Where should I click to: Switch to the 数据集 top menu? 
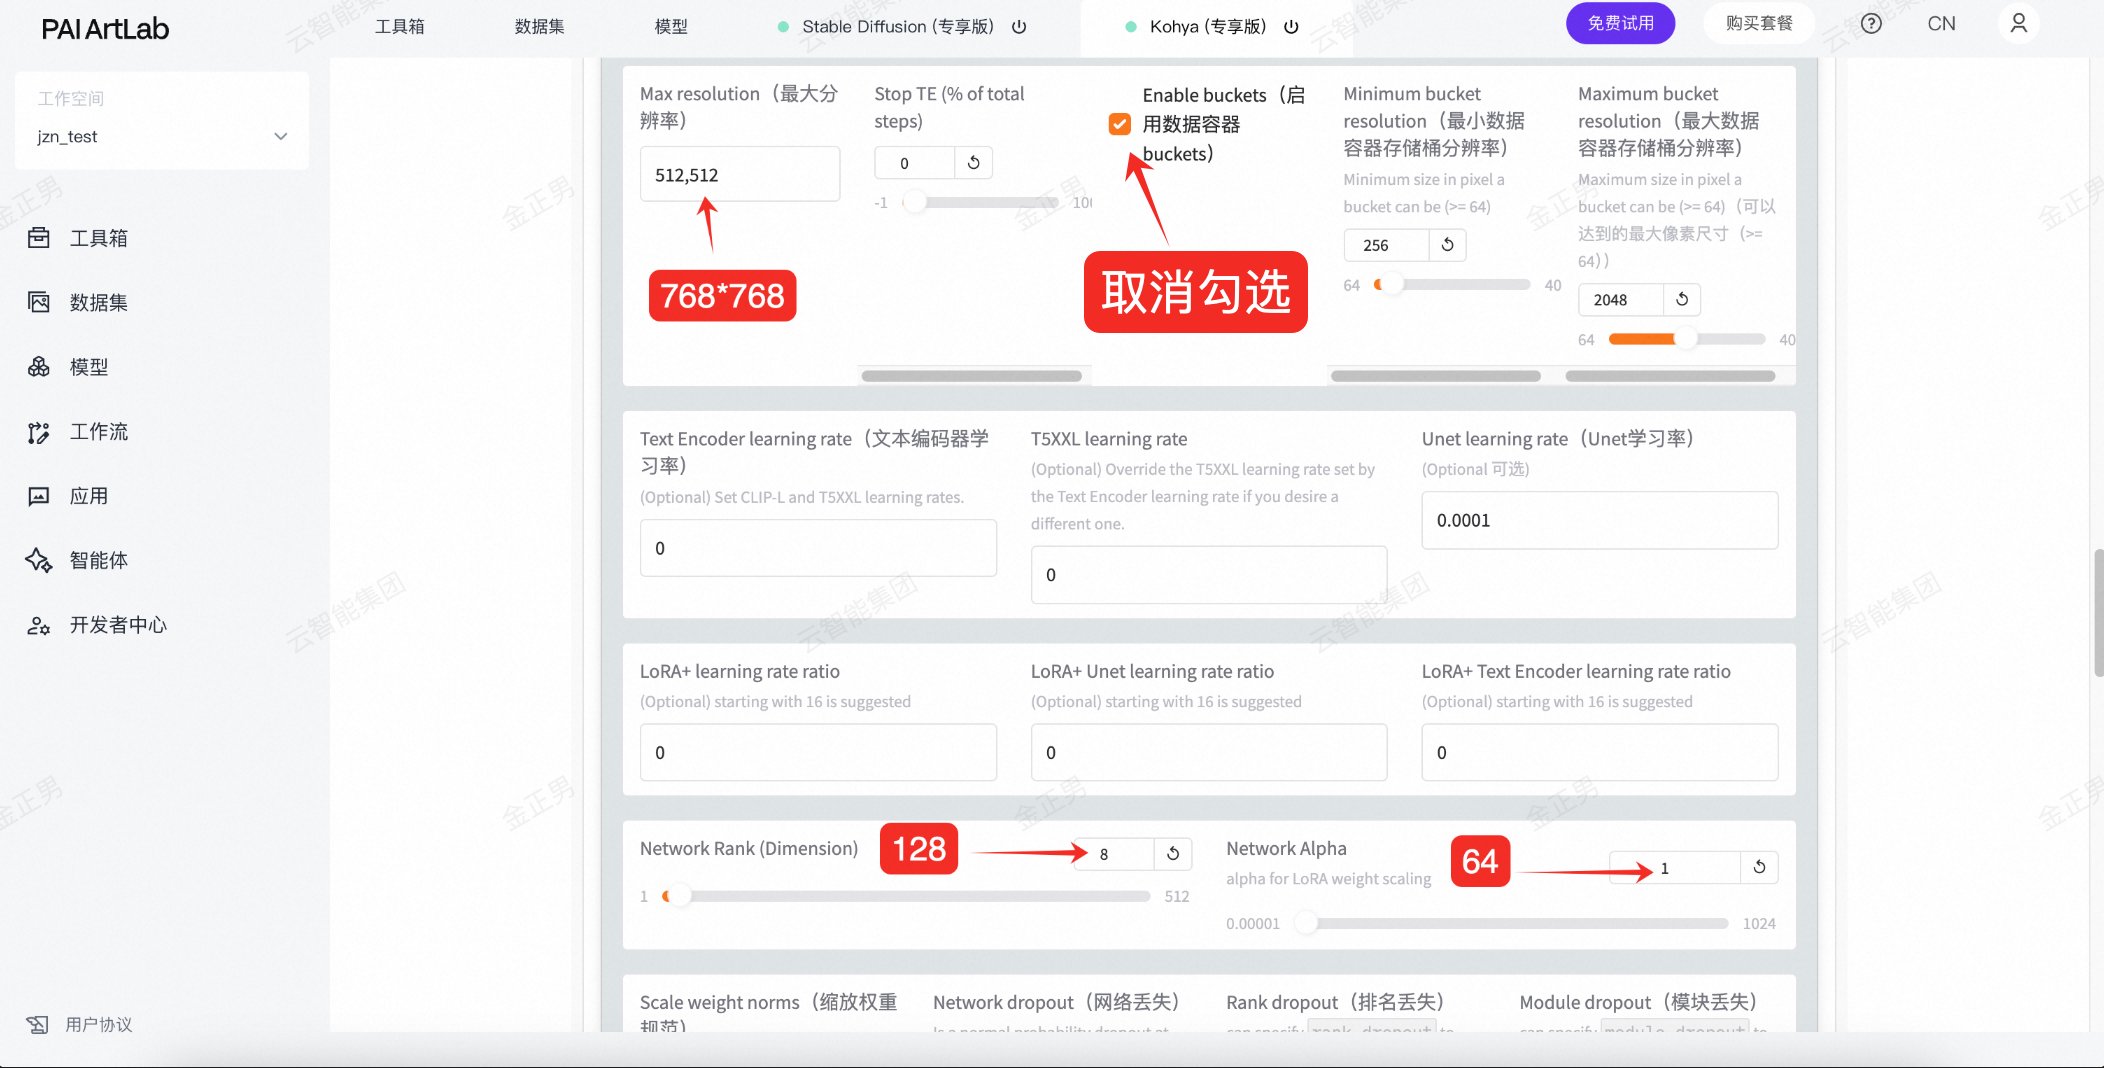point(540,27)
